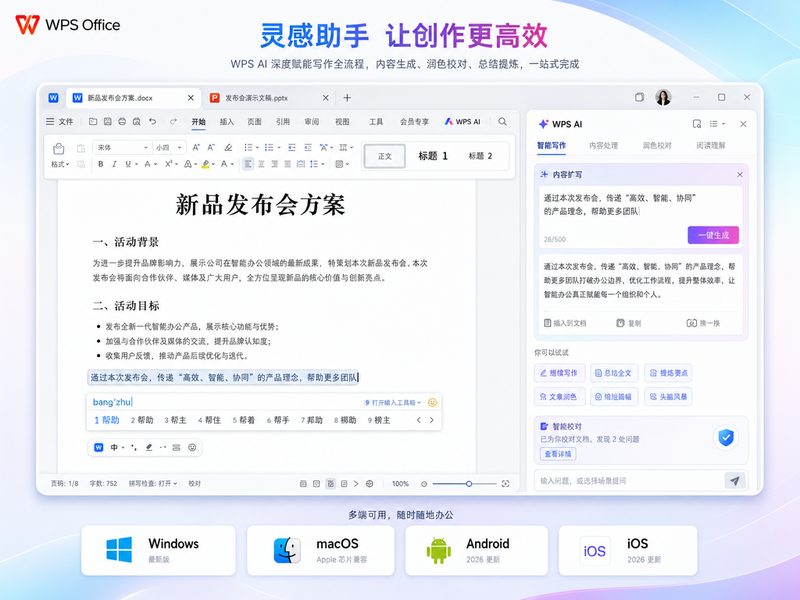The image size is (800, 600).
Task: Decrease font size with the A- icon
Action: 211,147
